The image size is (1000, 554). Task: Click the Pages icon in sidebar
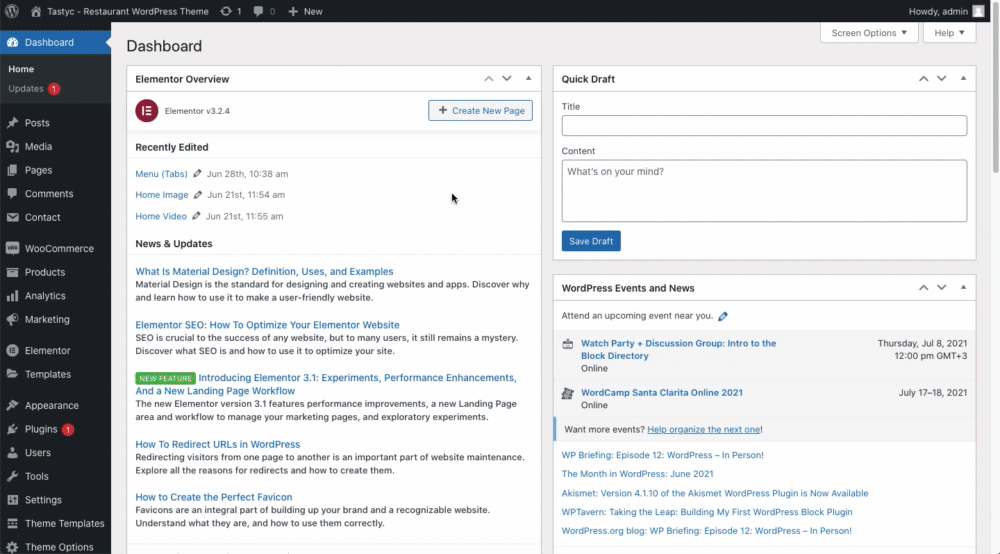[12, 170]
